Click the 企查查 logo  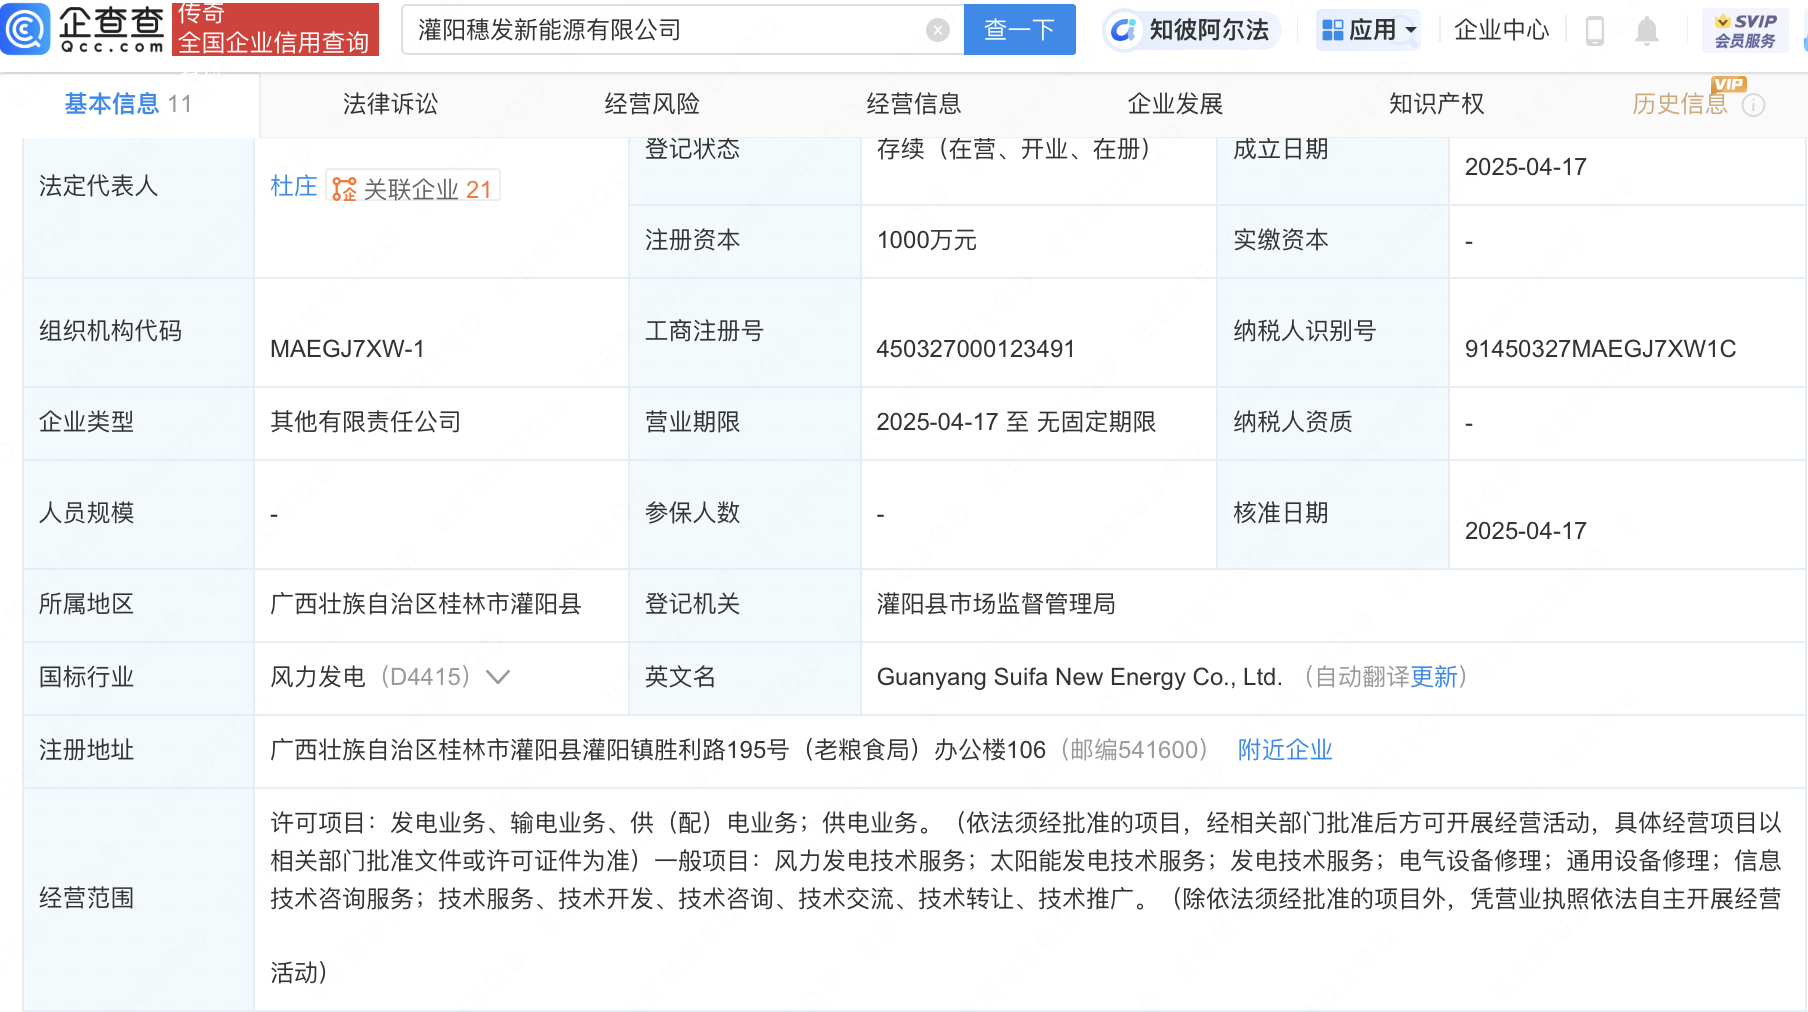(x=85, y=30)
